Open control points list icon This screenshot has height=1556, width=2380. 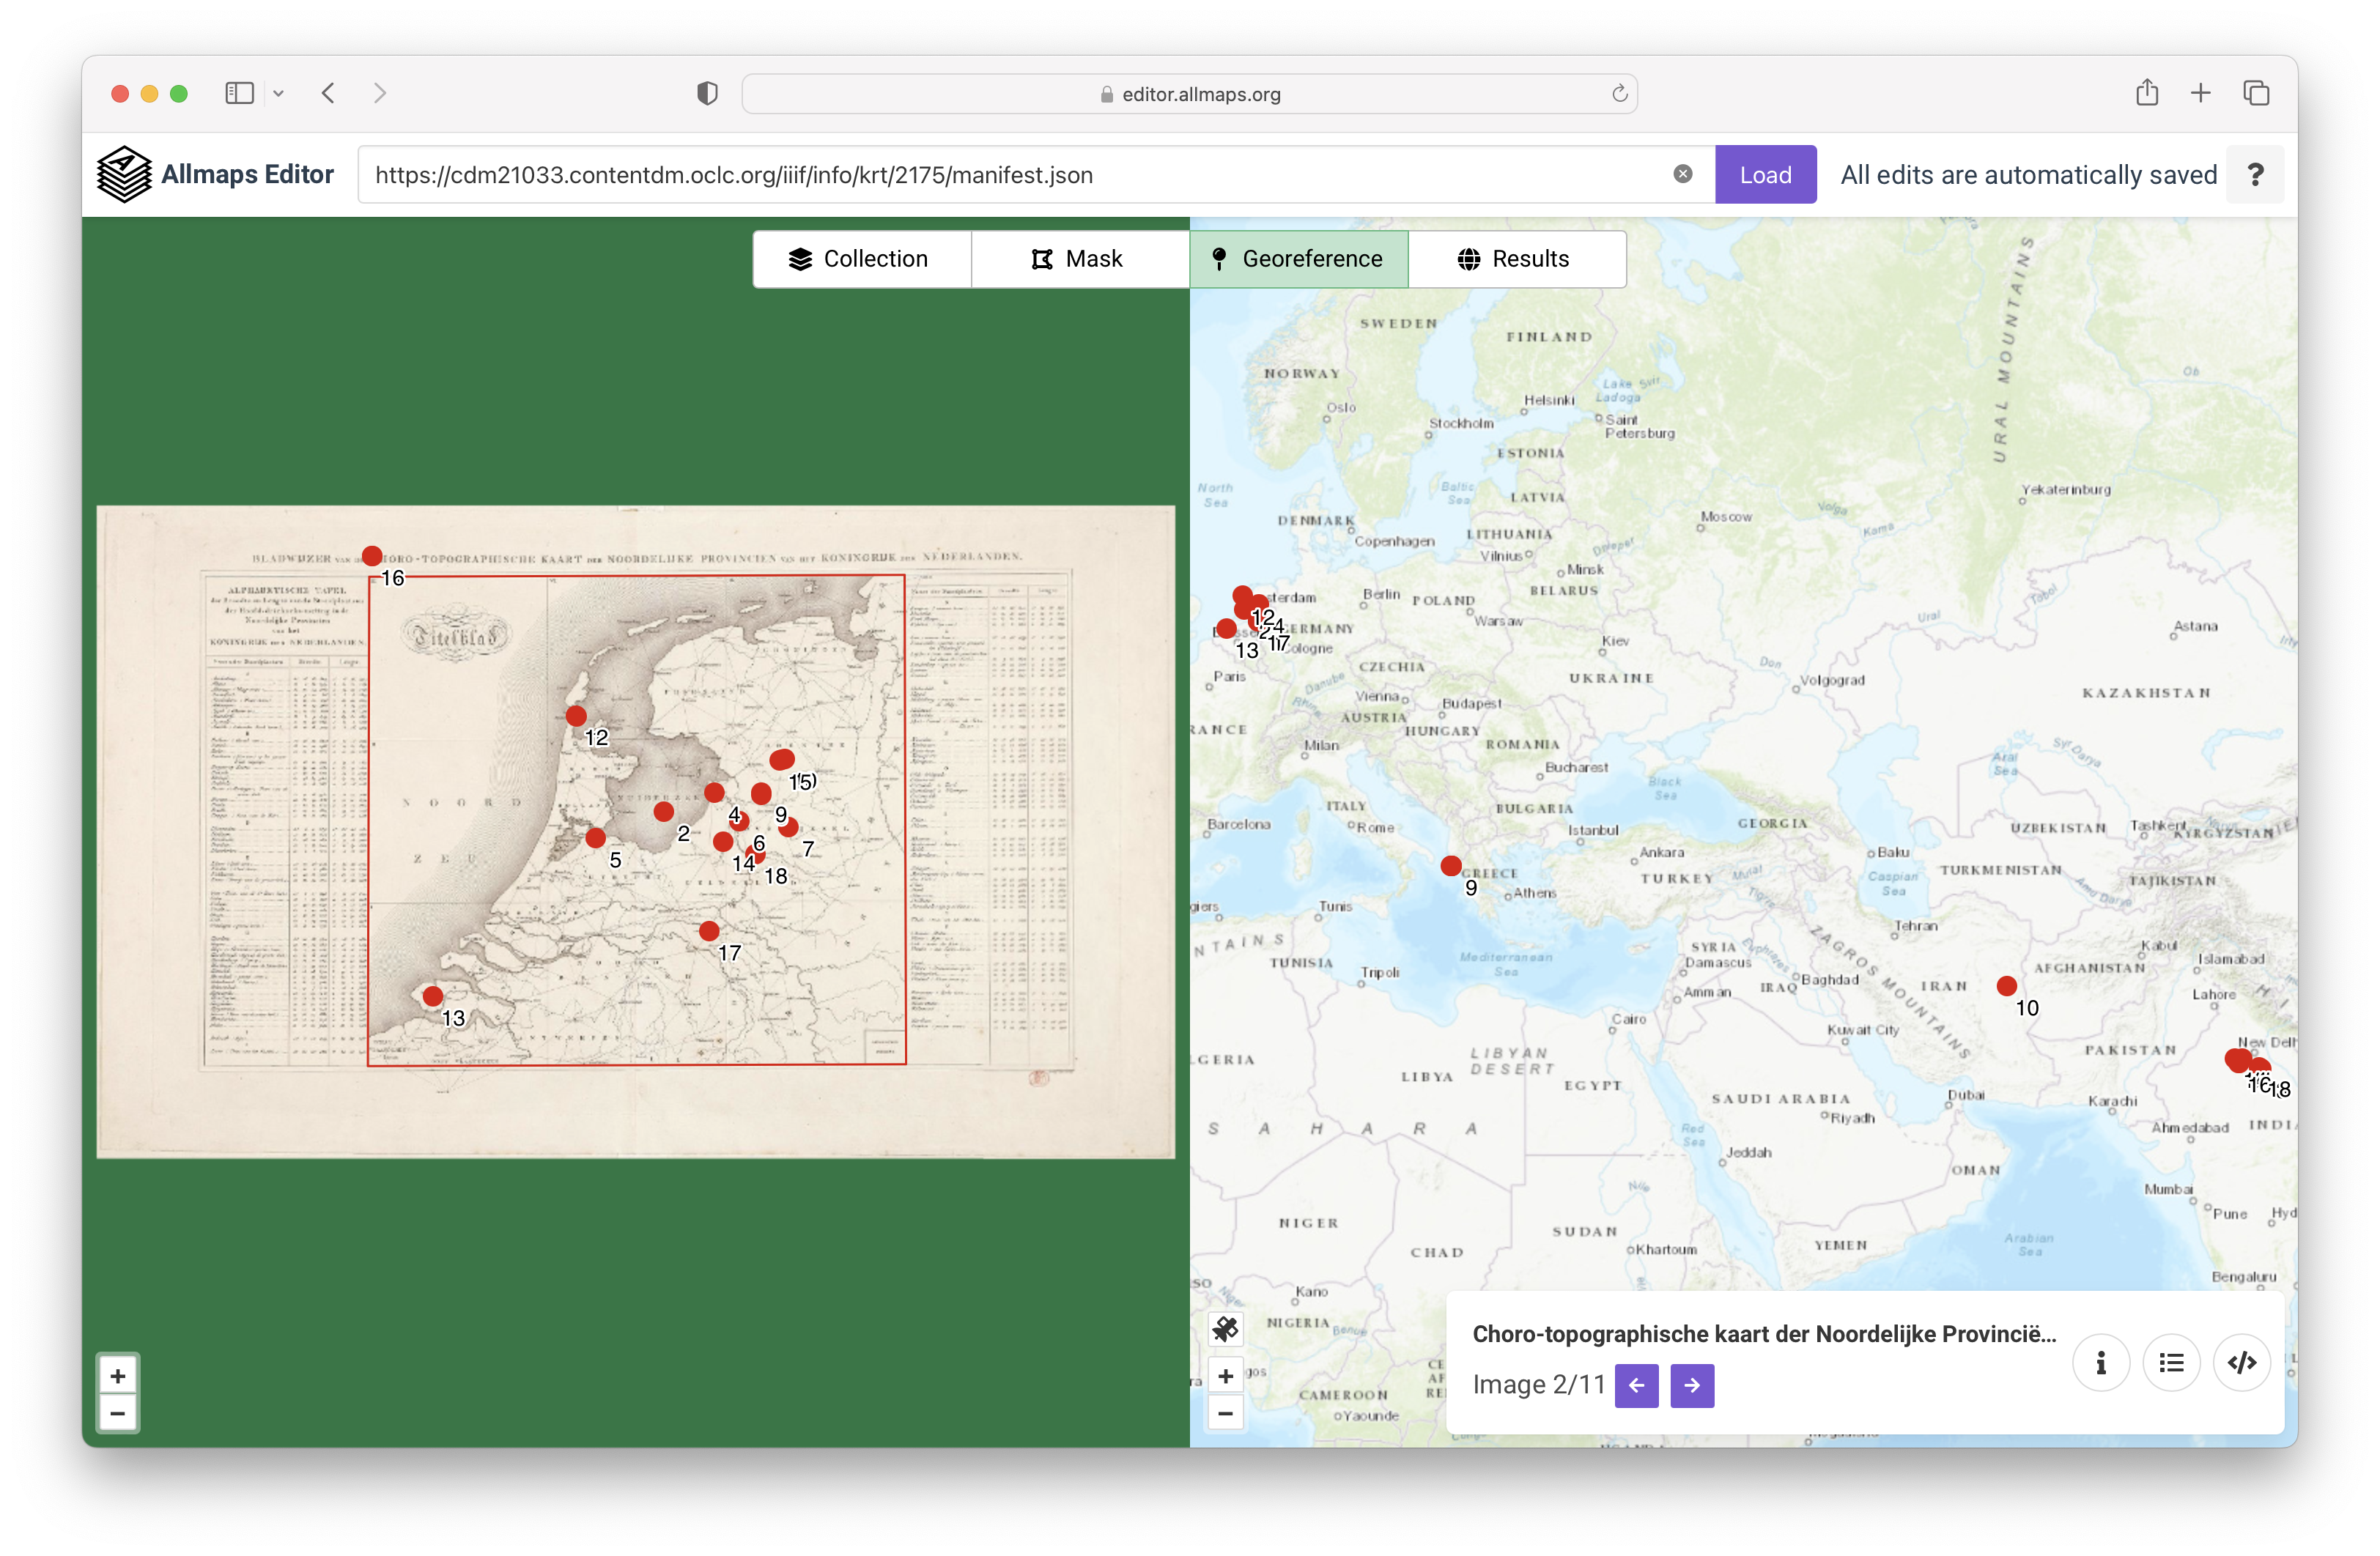[x=2171, y=1362]
